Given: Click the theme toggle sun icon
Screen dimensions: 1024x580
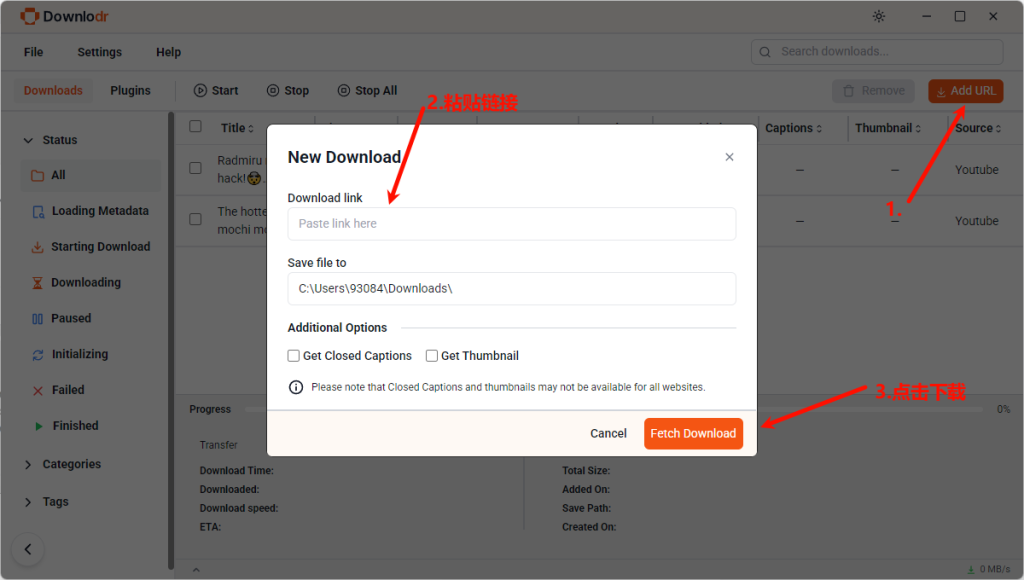Looking at the screenshot, I should pos(879,16).
